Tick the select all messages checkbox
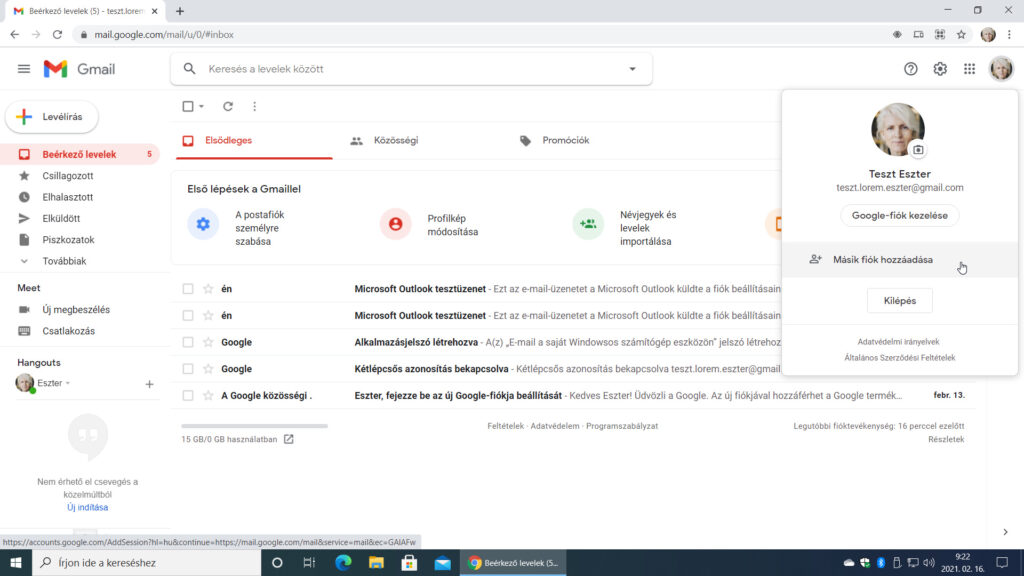 point(188,106)
